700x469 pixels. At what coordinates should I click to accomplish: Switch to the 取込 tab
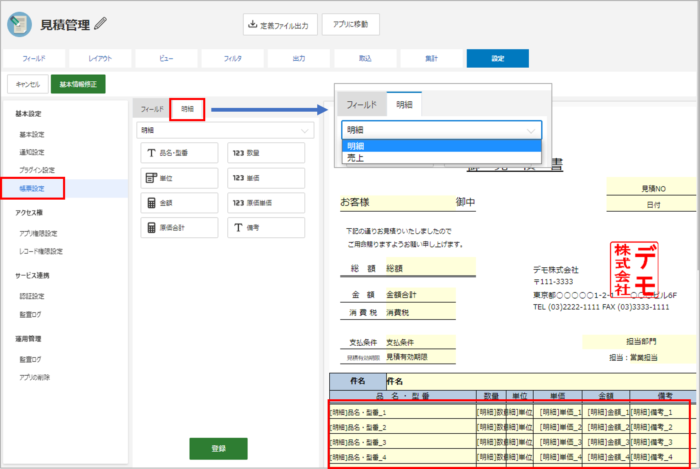pyautogui.click(x=365, y=58)
